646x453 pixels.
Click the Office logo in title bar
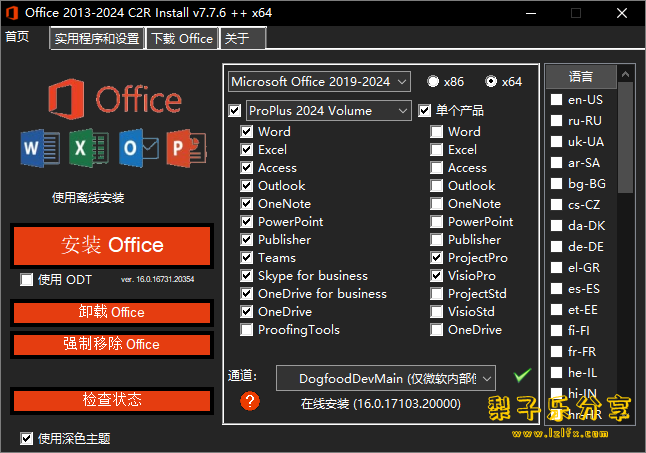pyautogui.click(x=12, y=13)
